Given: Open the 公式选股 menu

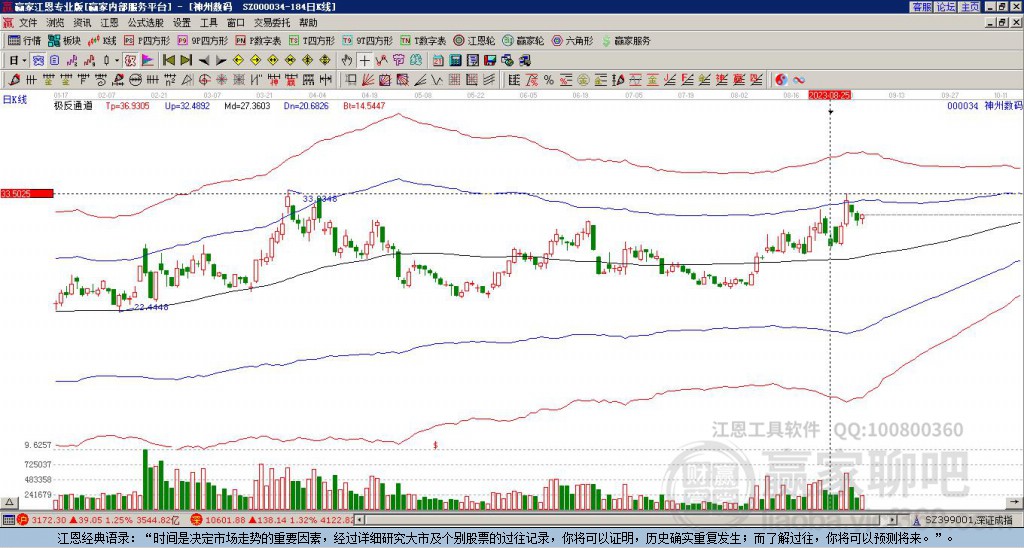Looking at the screenshot, I should pos(146,23).
